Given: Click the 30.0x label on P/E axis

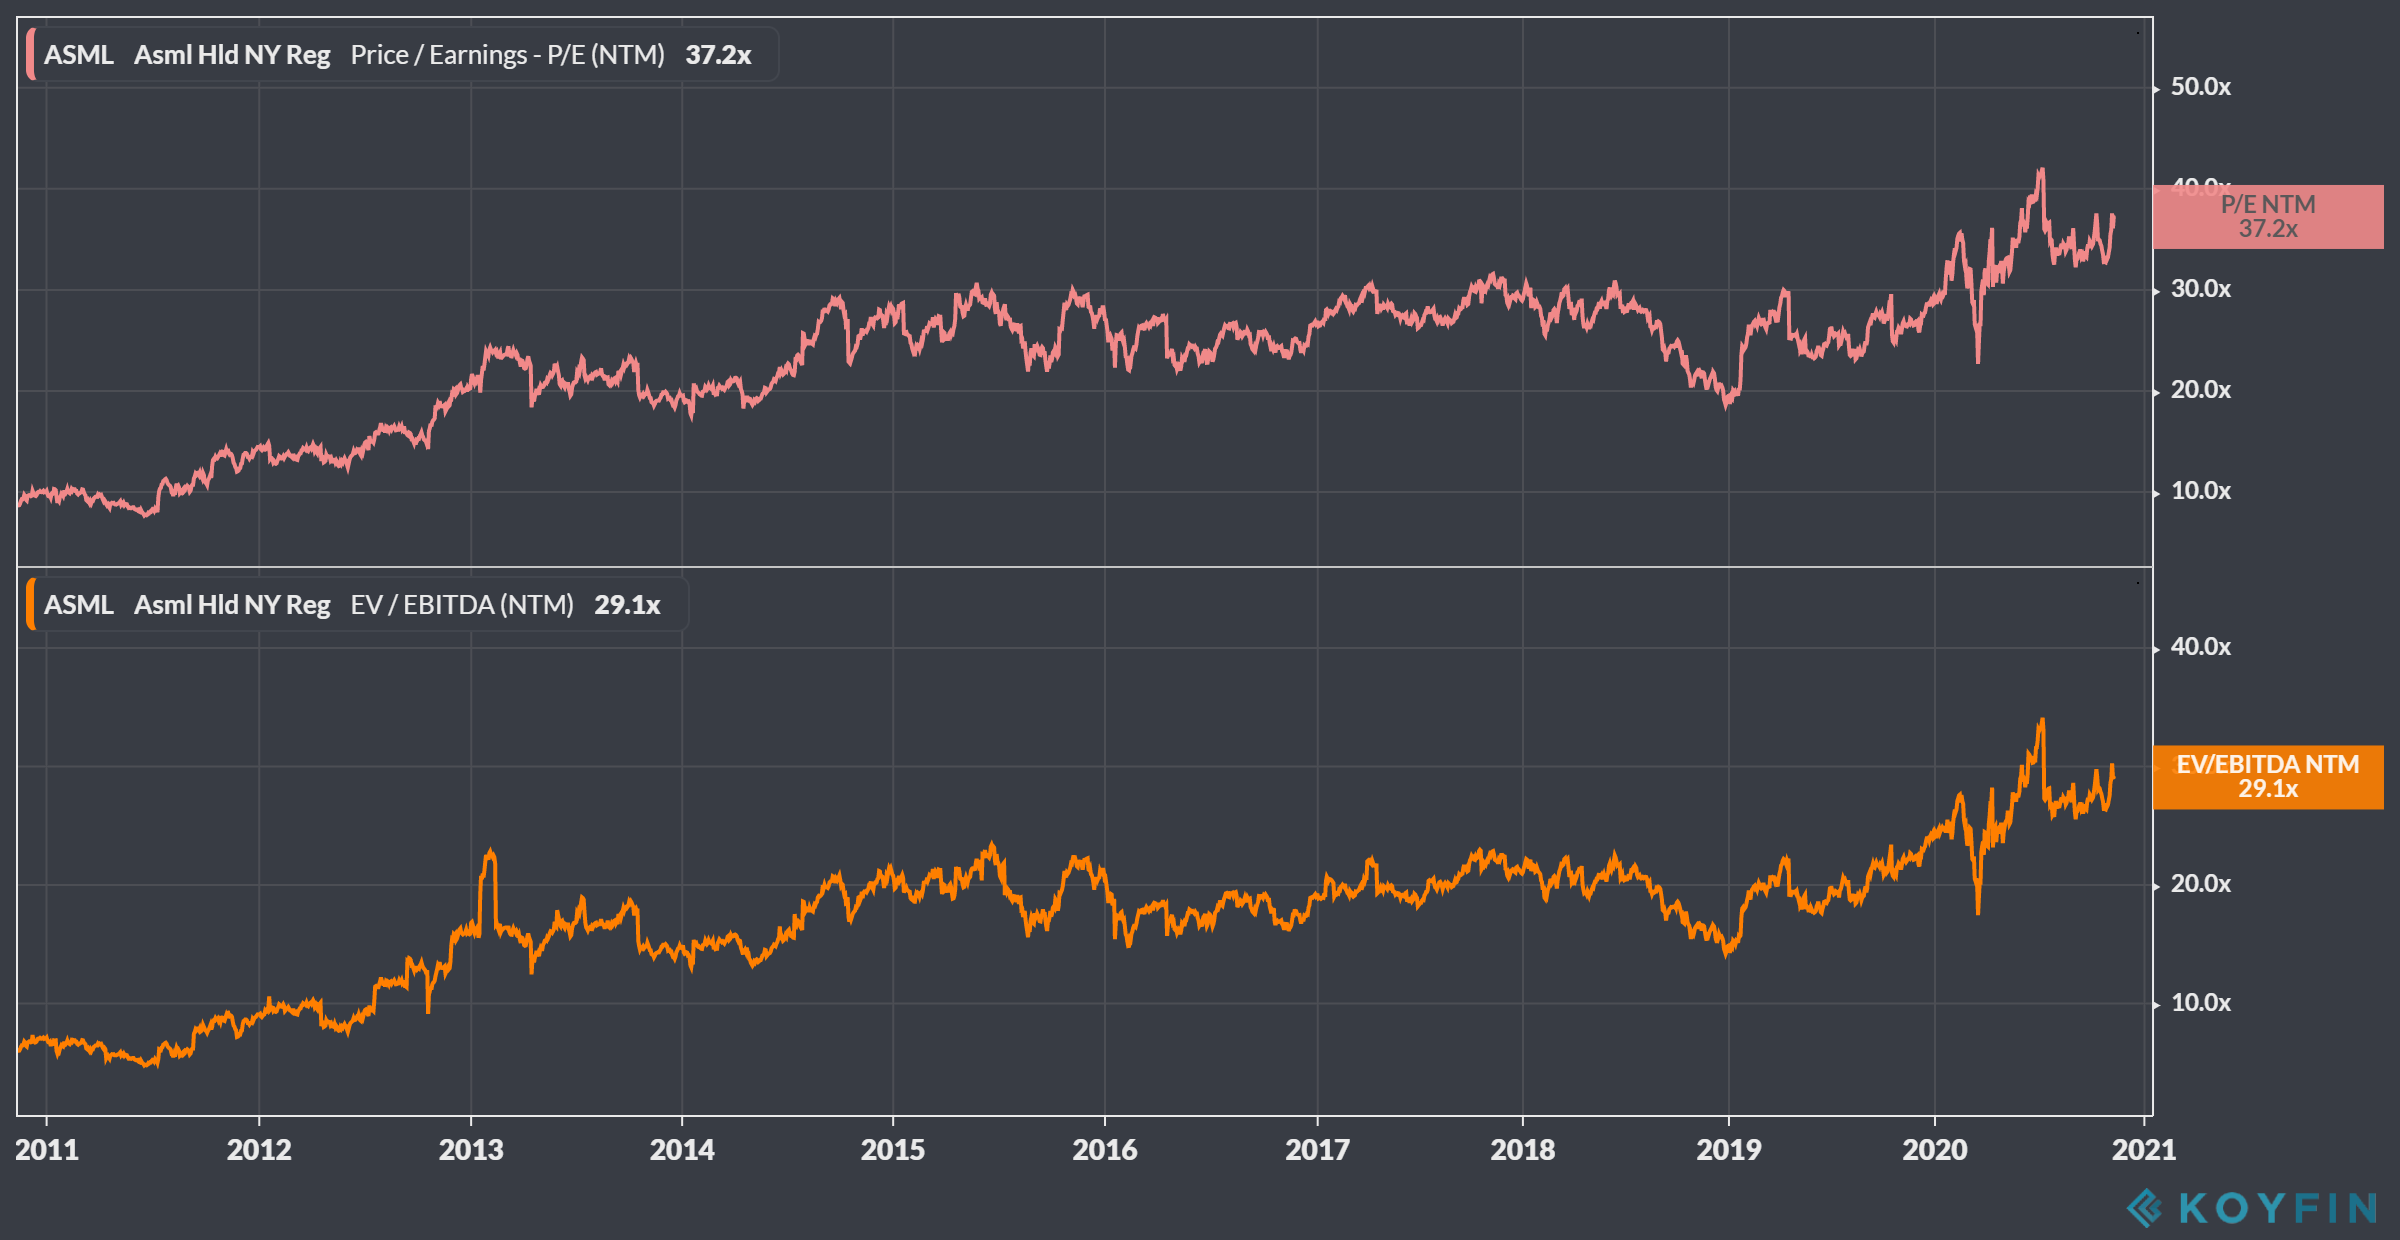Looking at the screenshot, I should (x=2200, y=289).
